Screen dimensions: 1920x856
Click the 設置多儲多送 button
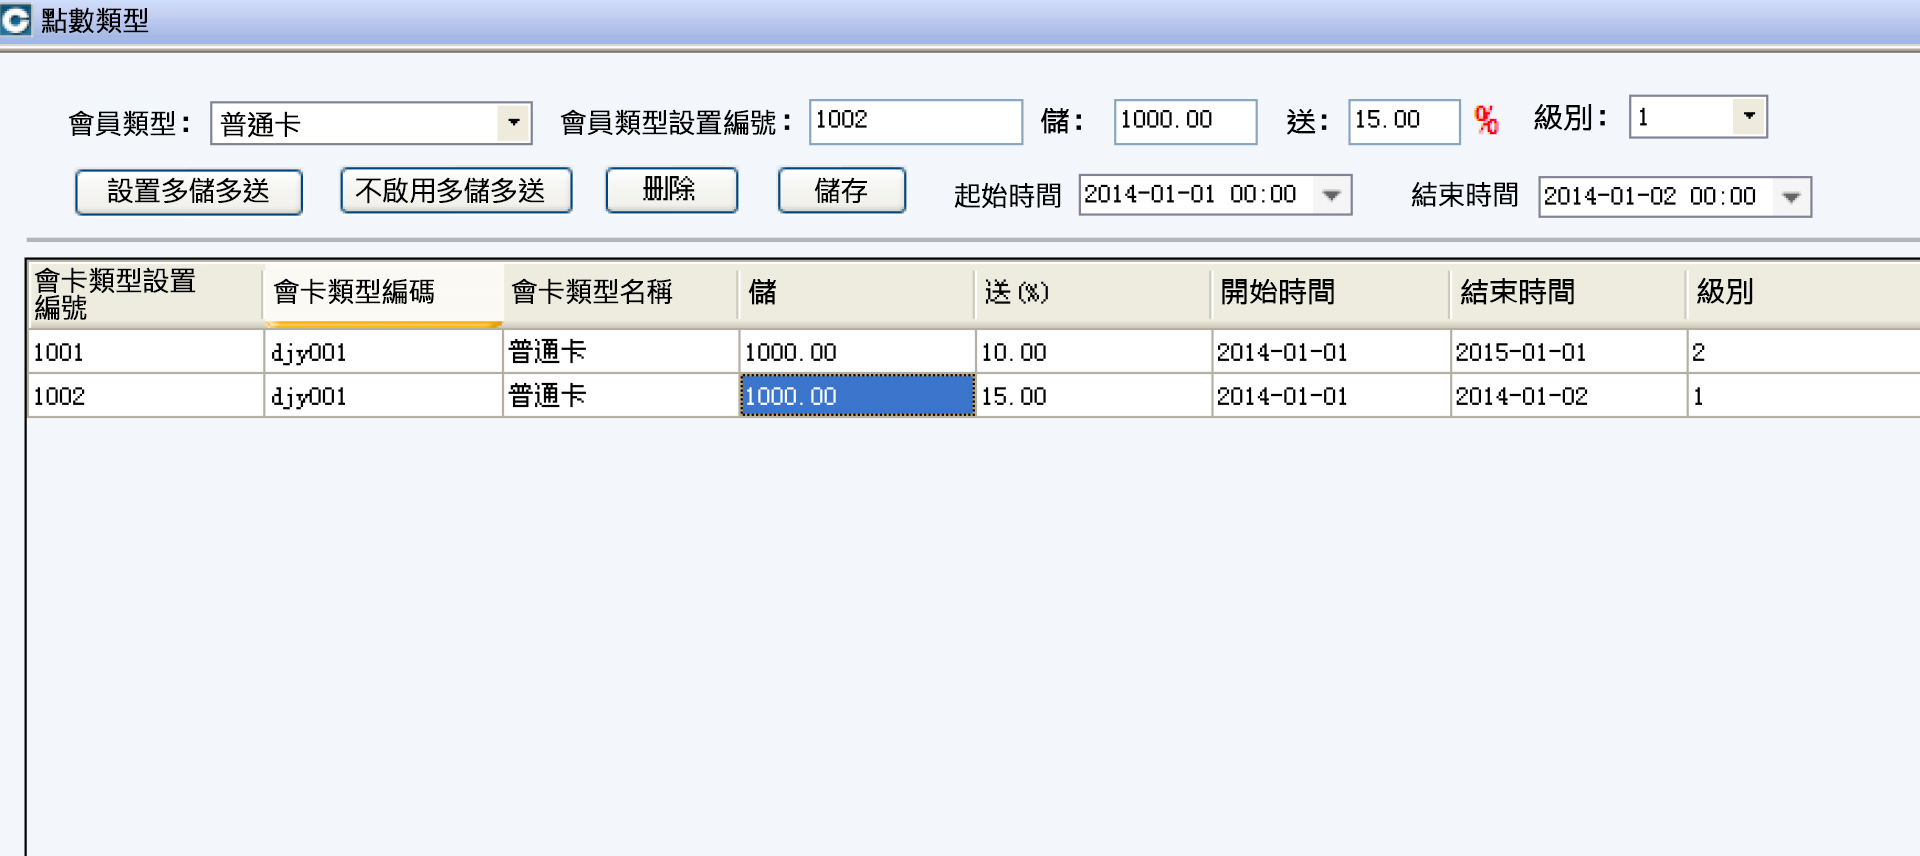pos(188,191)
